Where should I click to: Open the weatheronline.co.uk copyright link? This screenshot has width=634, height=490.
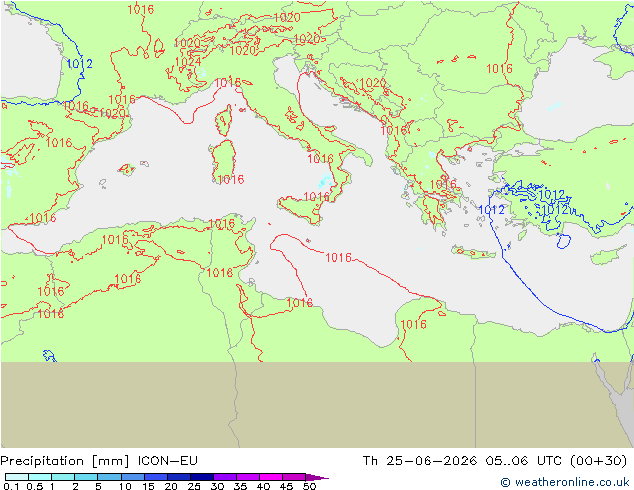tap(564, 482)
